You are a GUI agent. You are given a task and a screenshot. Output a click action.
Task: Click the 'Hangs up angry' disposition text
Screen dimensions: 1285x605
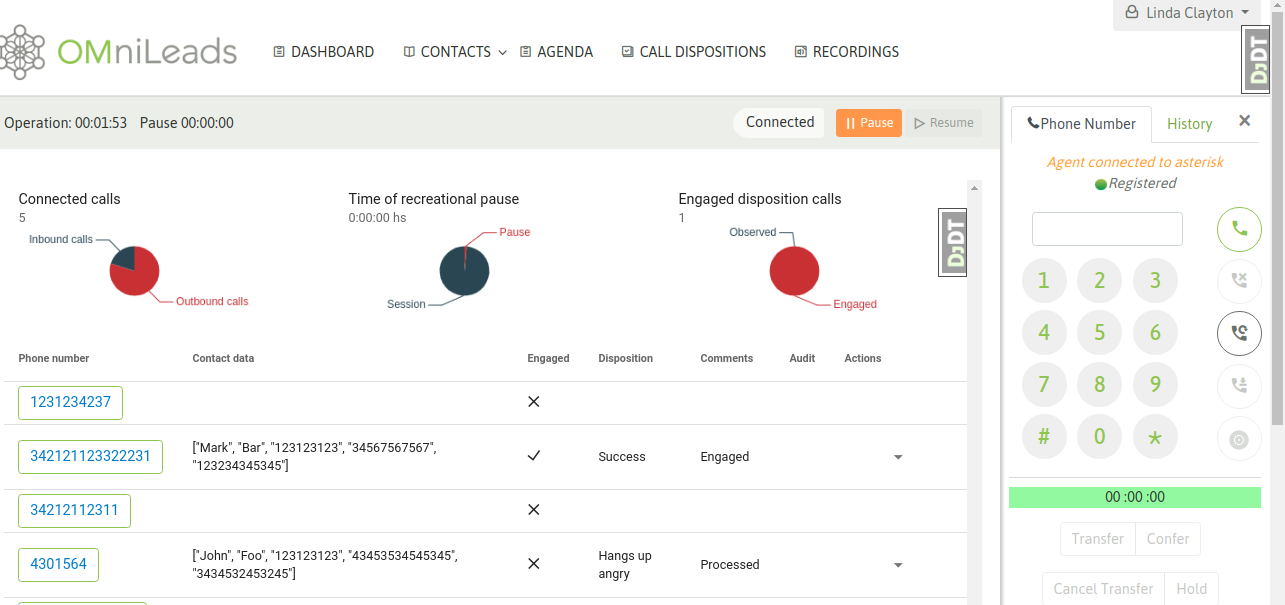[625, 565]
